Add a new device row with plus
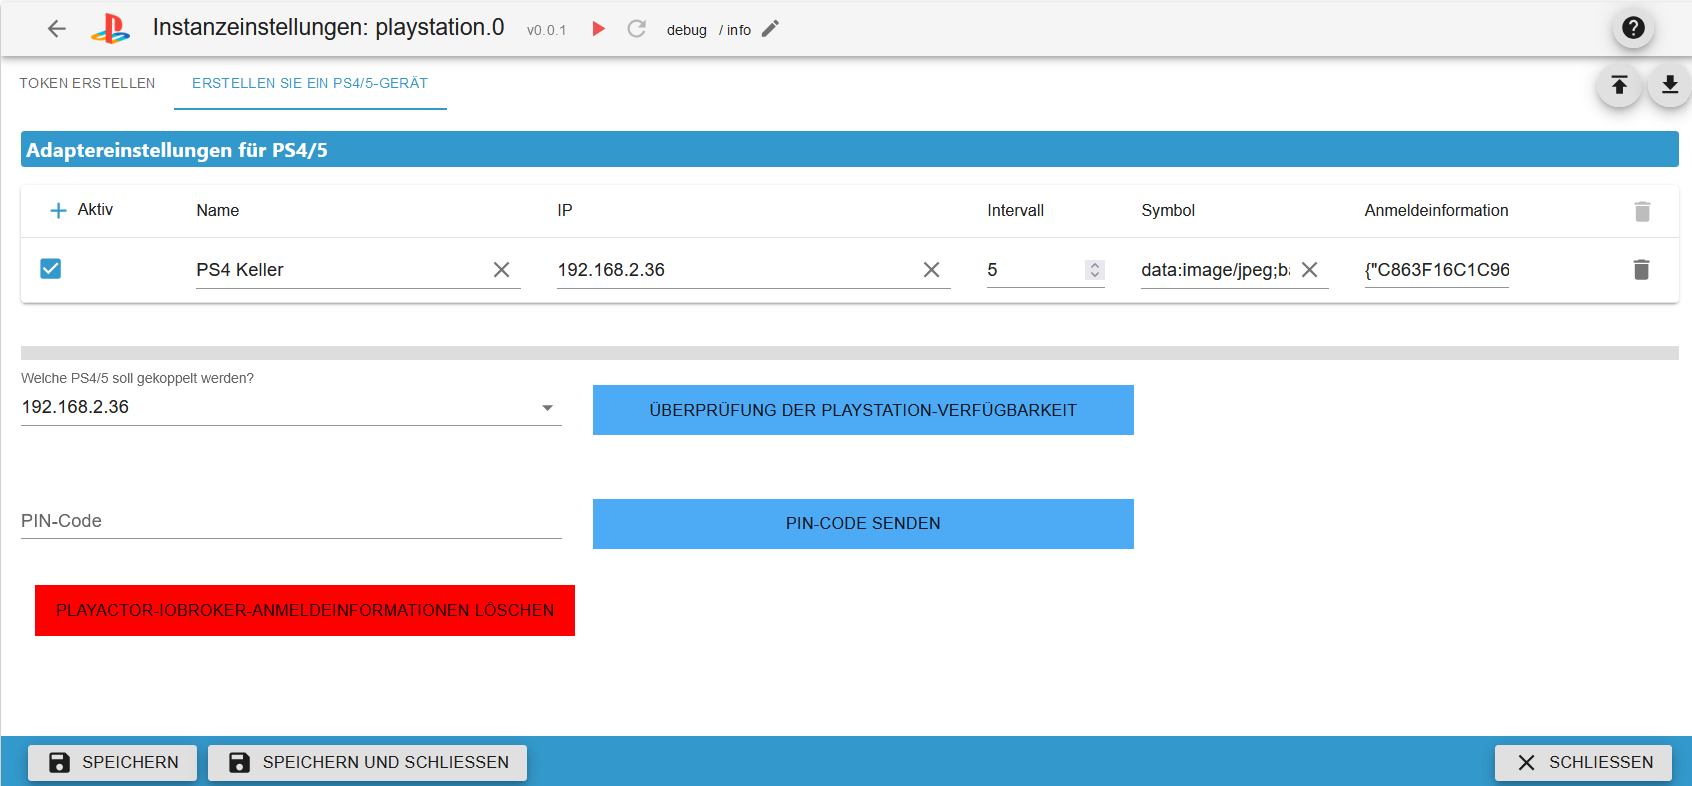1692x786 pixels. 58,210
